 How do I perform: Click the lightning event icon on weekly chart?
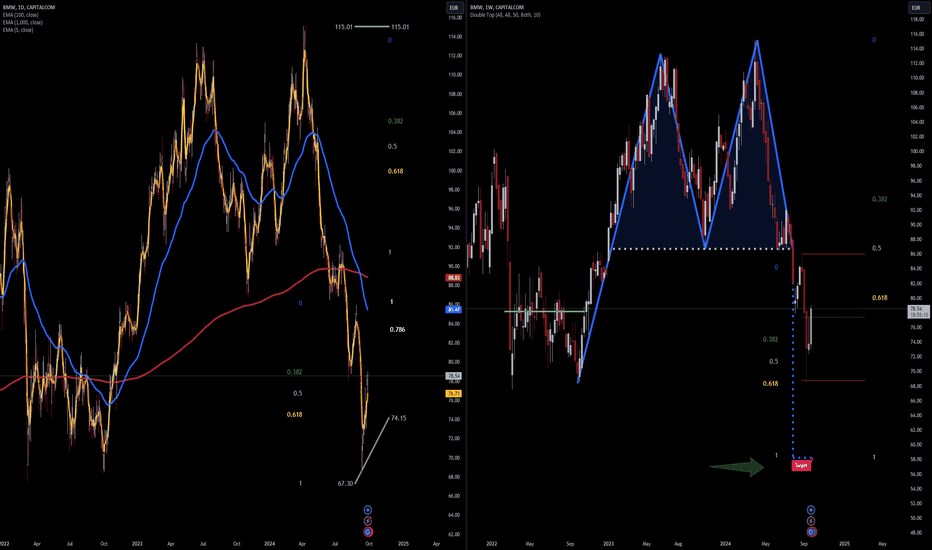(811, 521)
